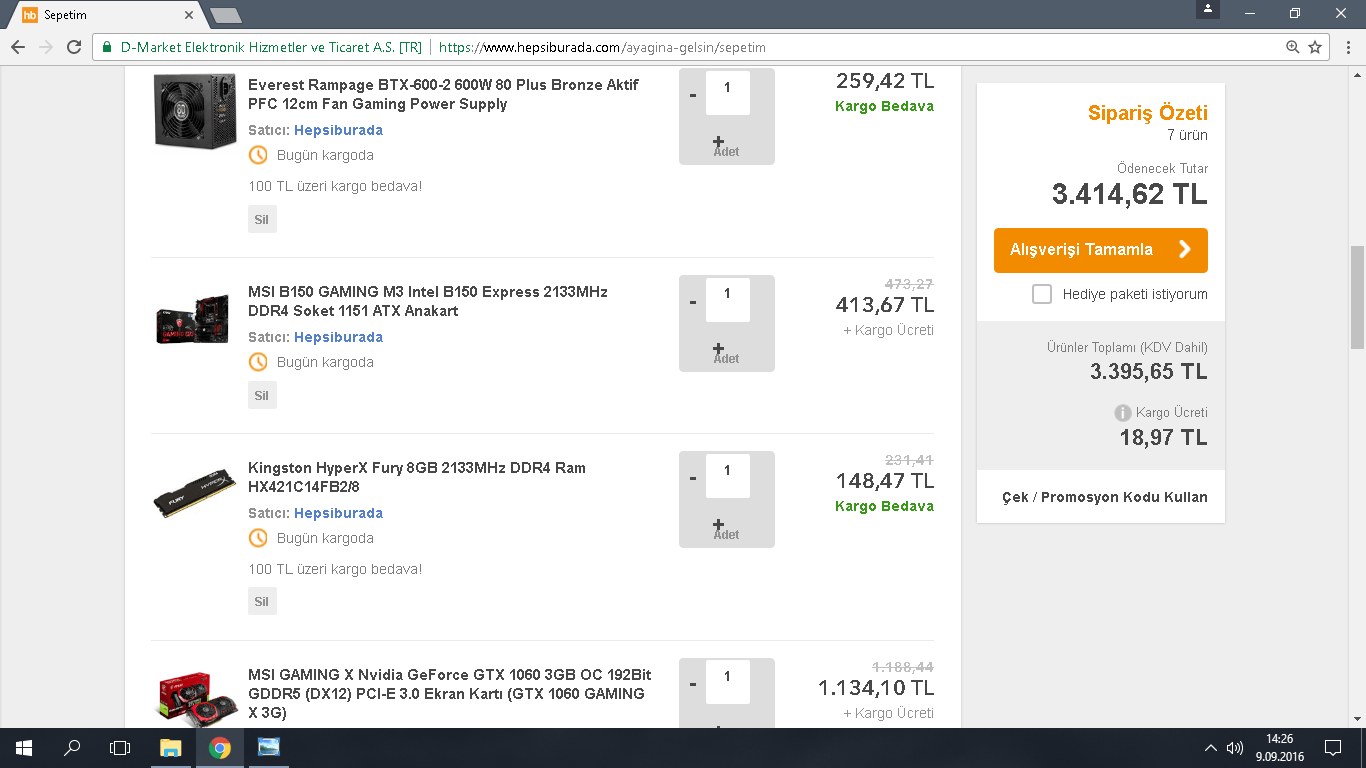
Task: Click the info icon beside Kargo Ücreti
Action: 1123,413
